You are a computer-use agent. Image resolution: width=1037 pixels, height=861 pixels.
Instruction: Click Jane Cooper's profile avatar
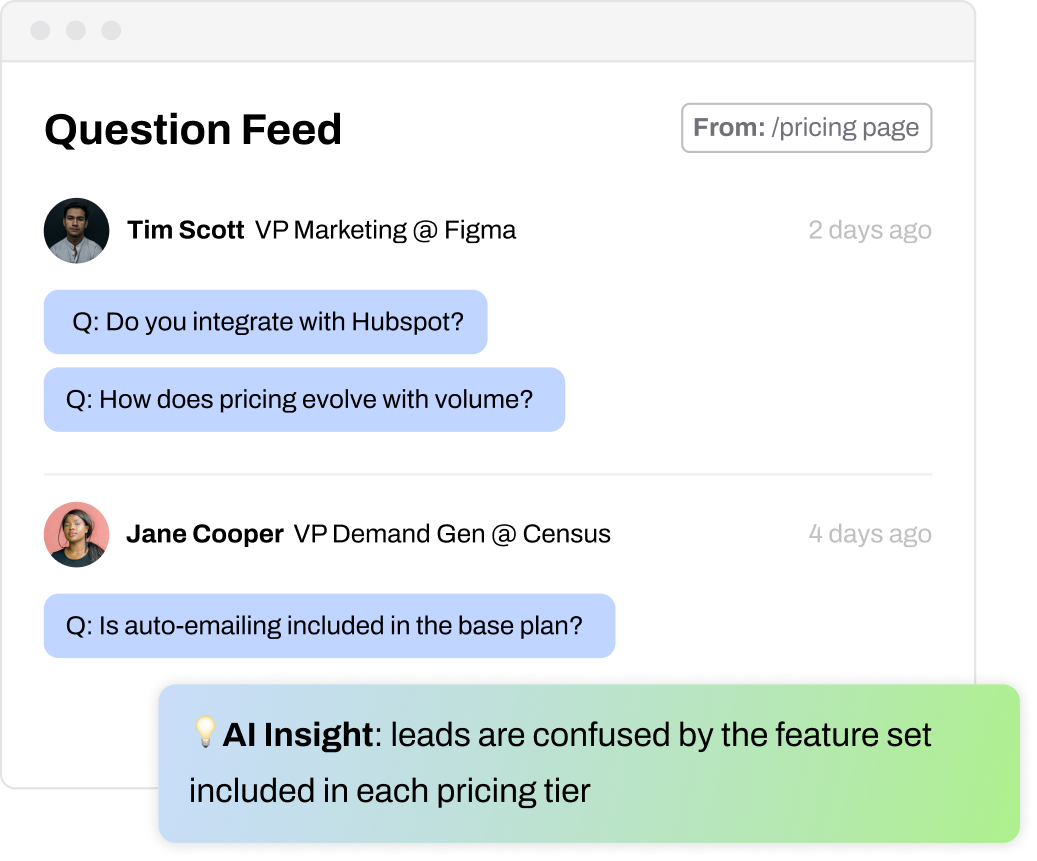76,534
